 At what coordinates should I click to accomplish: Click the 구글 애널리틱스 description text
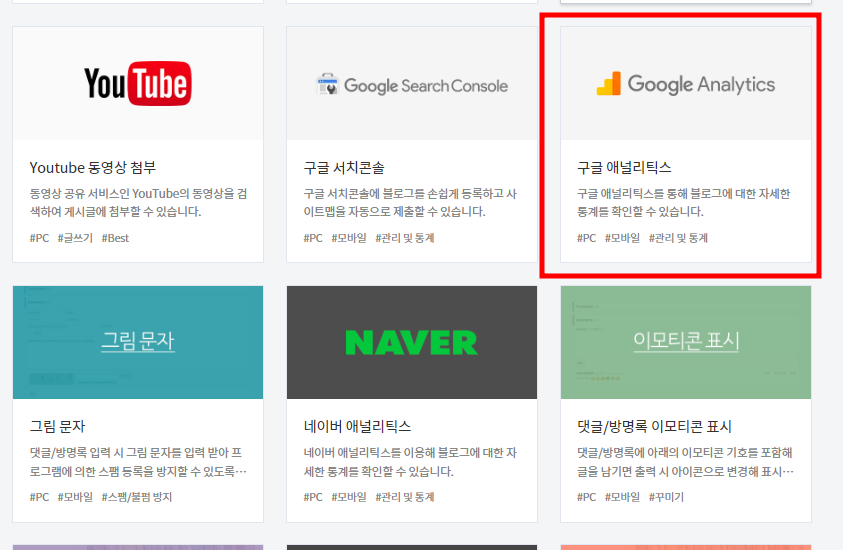tap(684, 203)
